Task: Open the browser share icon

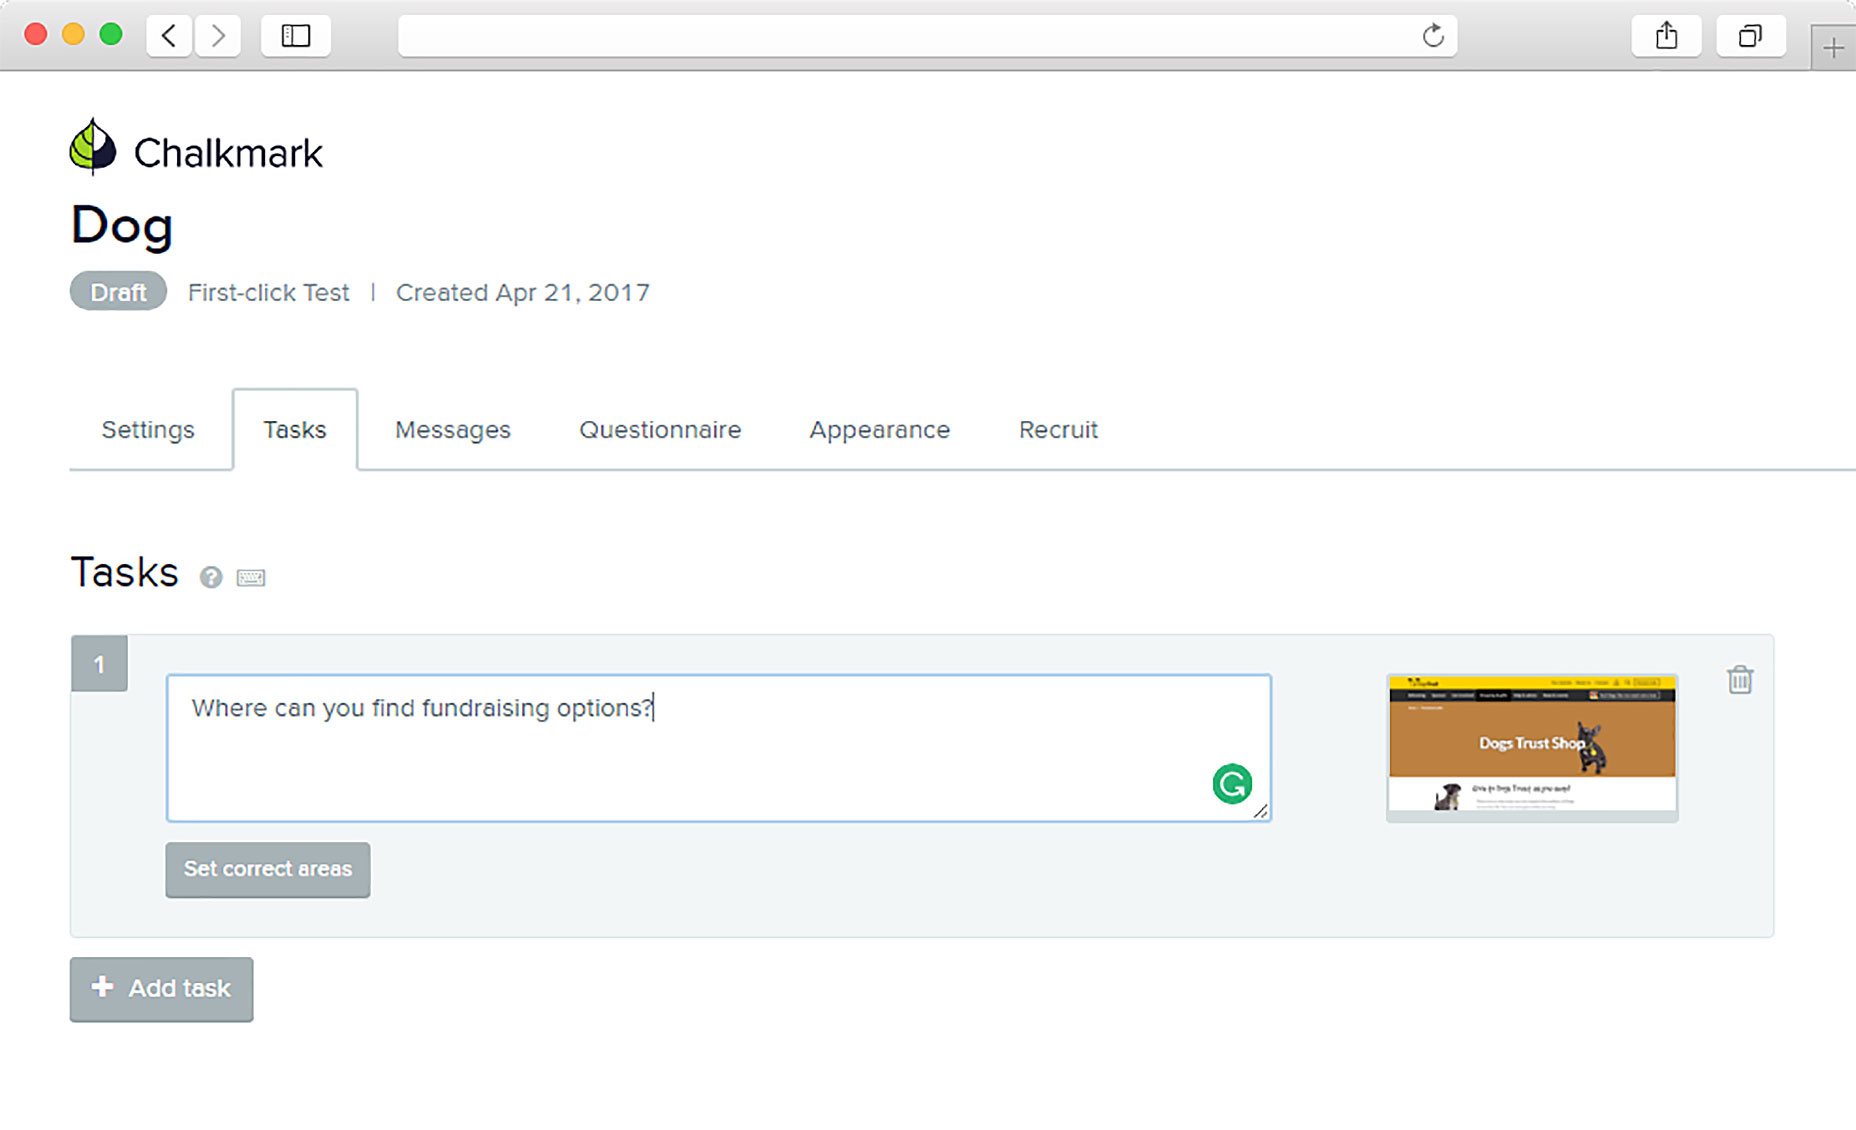Action: pos(1665,36)
